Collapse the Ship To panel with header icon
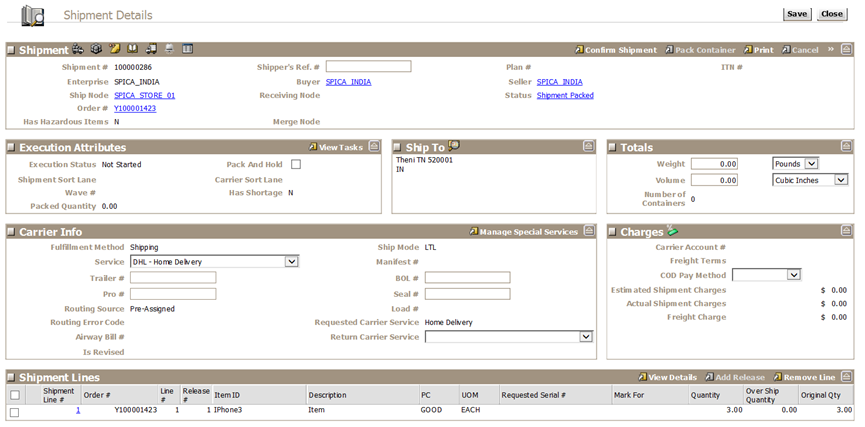This screenshot has width=865, height=427. [x=589, y=147]
